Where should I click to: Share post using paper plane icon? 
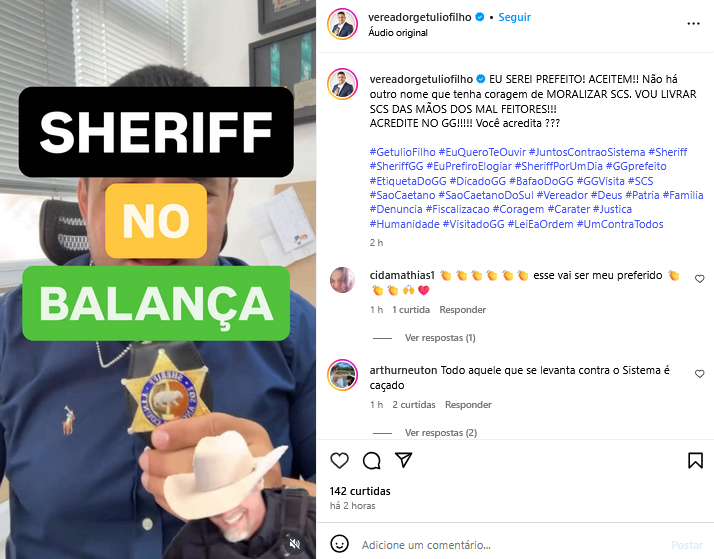pos(403,460)
